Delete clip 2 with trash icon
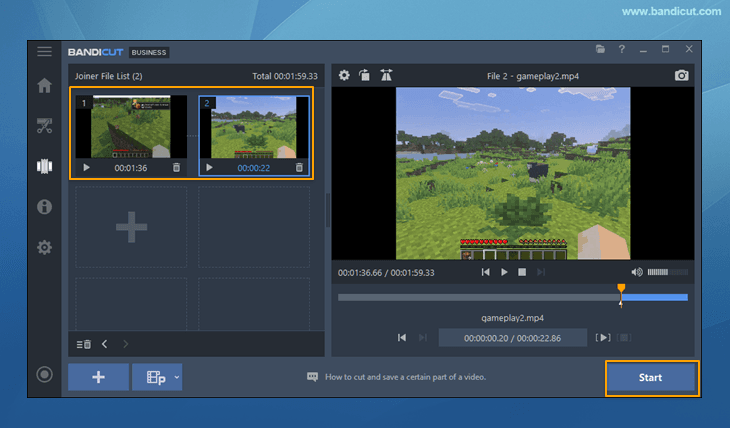The height and width of the screenshot is (428, 730). [299, 168]
